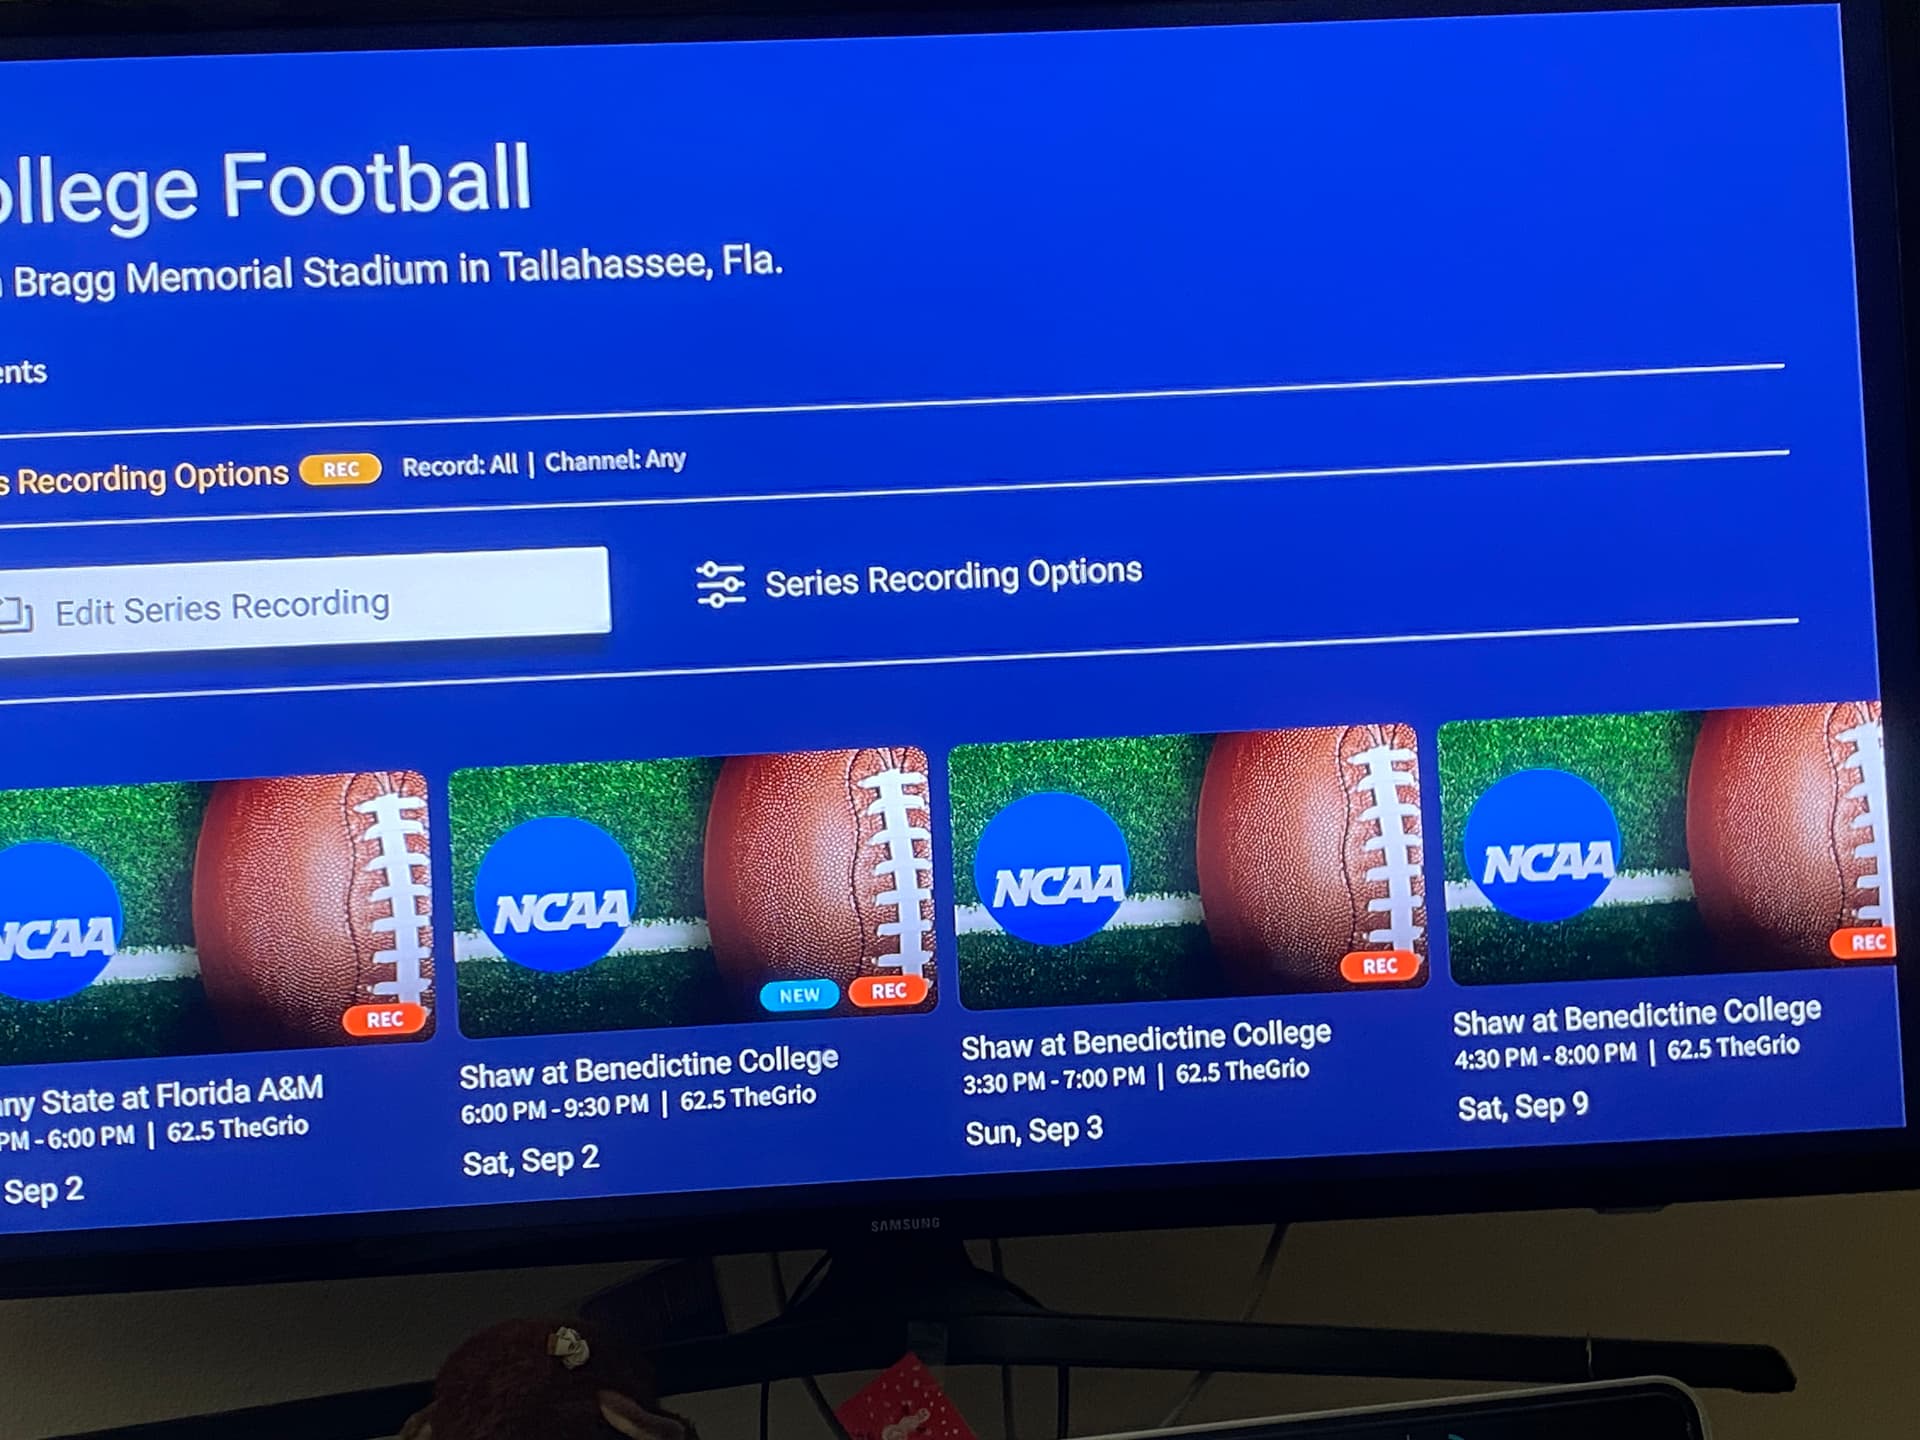
Task: Click REC badge on Sun, Sep 3 thumbnail
Action: coord(1379,966)
